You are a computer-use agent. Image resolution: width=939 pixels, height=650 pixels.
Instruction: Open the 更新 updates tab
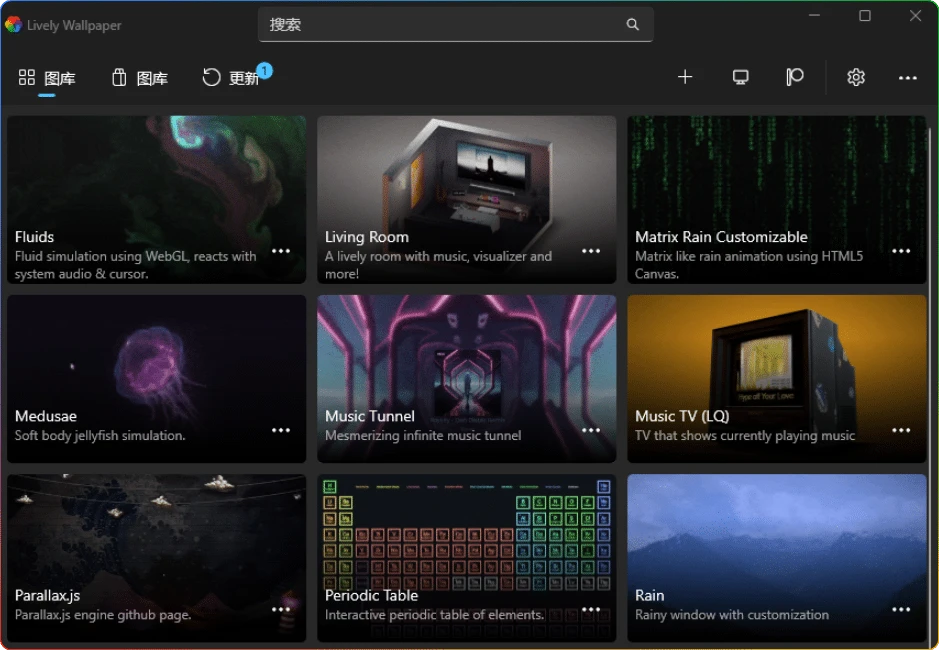232,78
